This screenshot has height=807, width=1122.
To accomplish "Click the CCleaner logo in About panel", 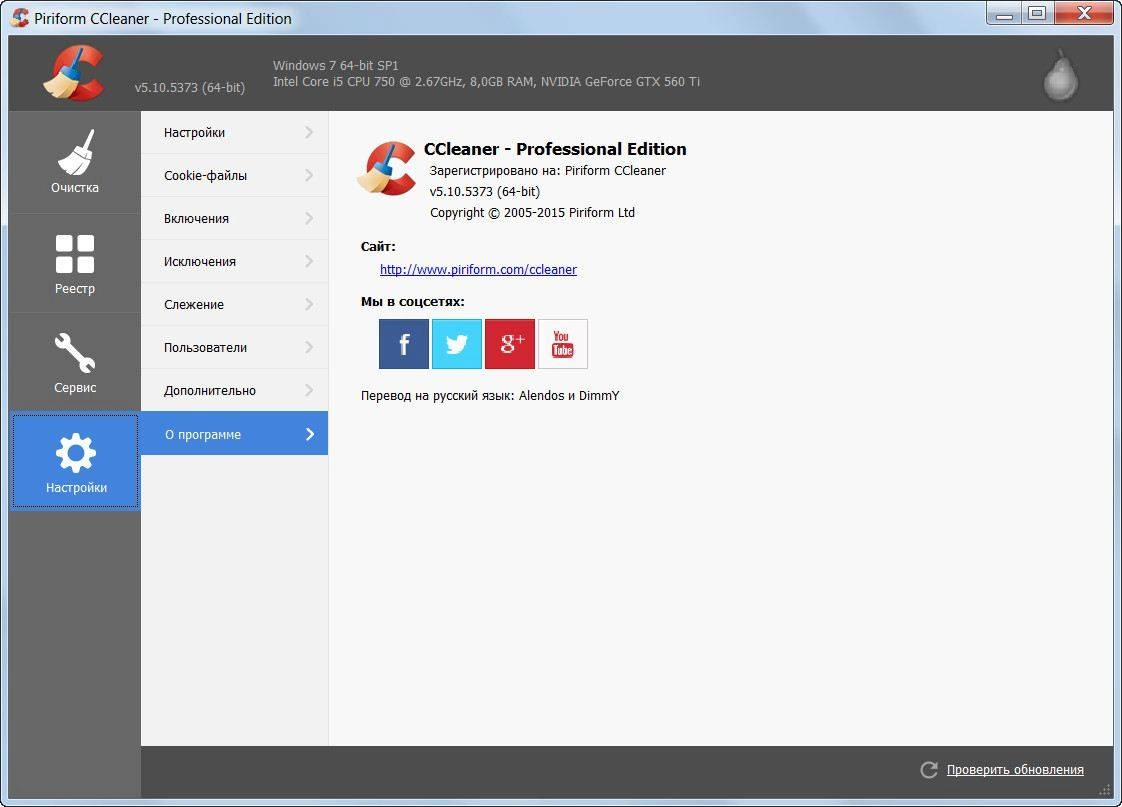I will point(387,168).
